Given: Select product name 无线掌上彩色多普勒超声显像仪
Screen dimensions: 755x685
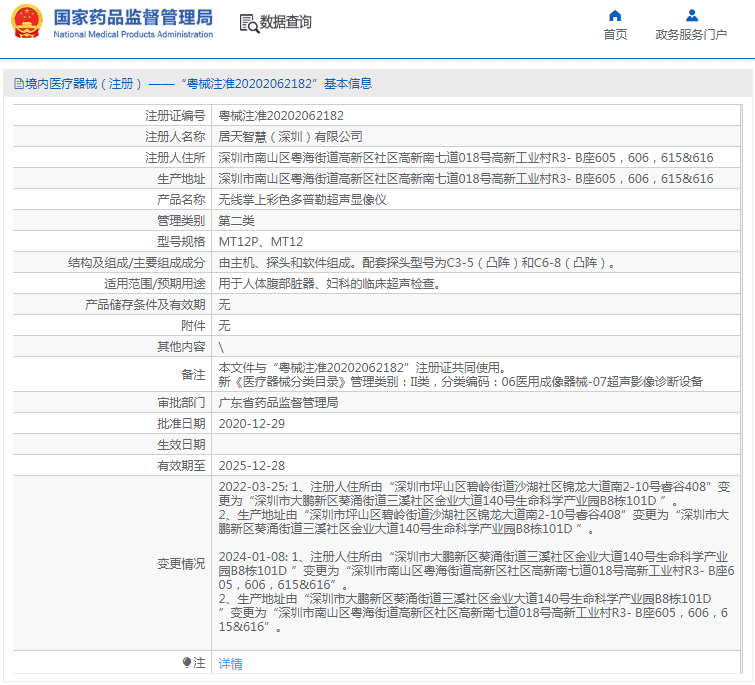Looking at the screenshot, I should pyautogui.click(x=302, y=200).
